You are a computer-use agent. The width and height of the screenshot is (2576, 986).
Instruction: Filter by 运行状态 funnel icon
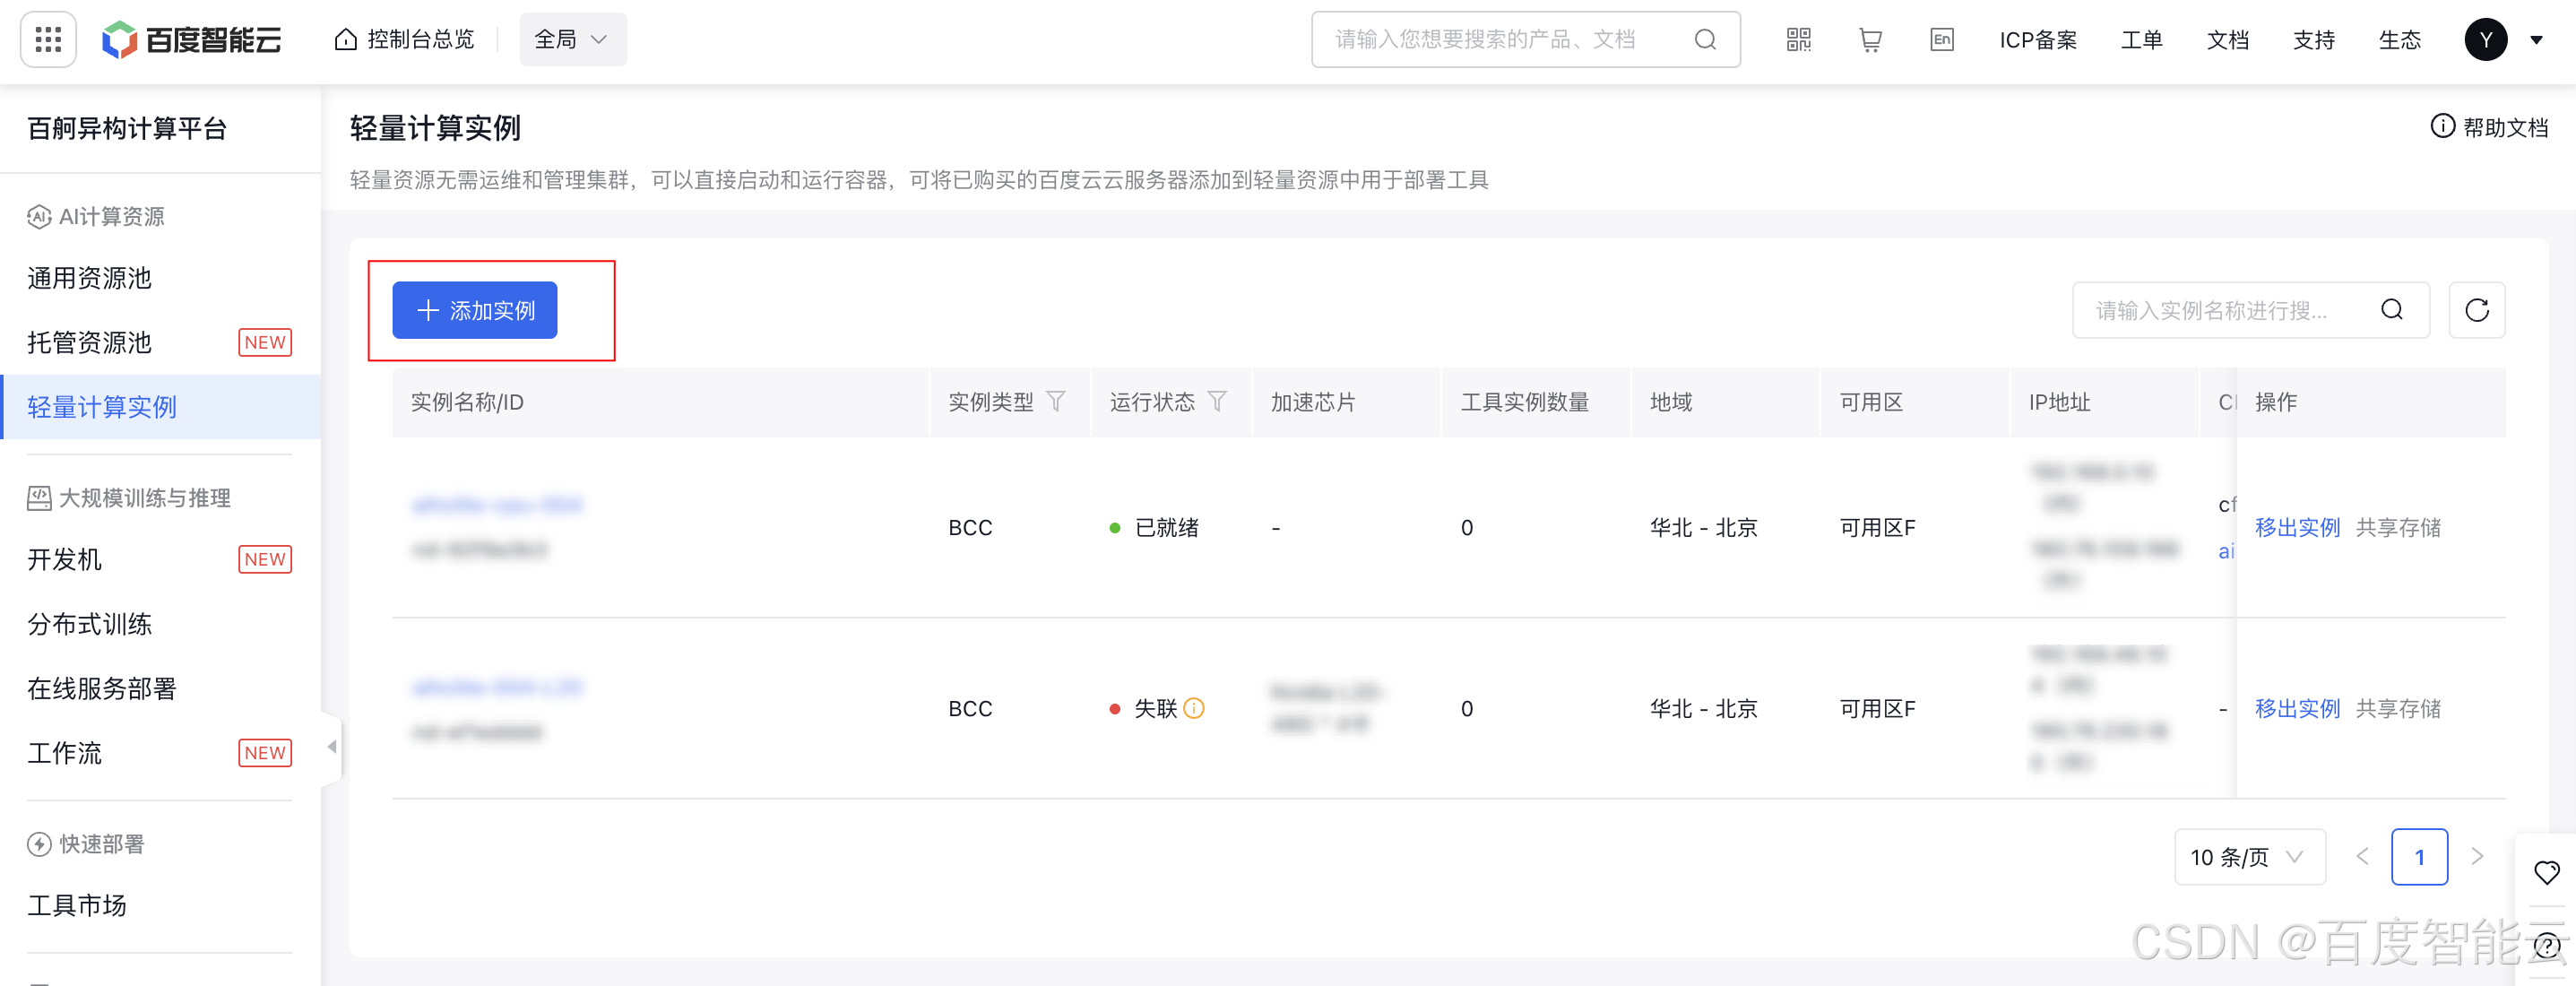1217,402
